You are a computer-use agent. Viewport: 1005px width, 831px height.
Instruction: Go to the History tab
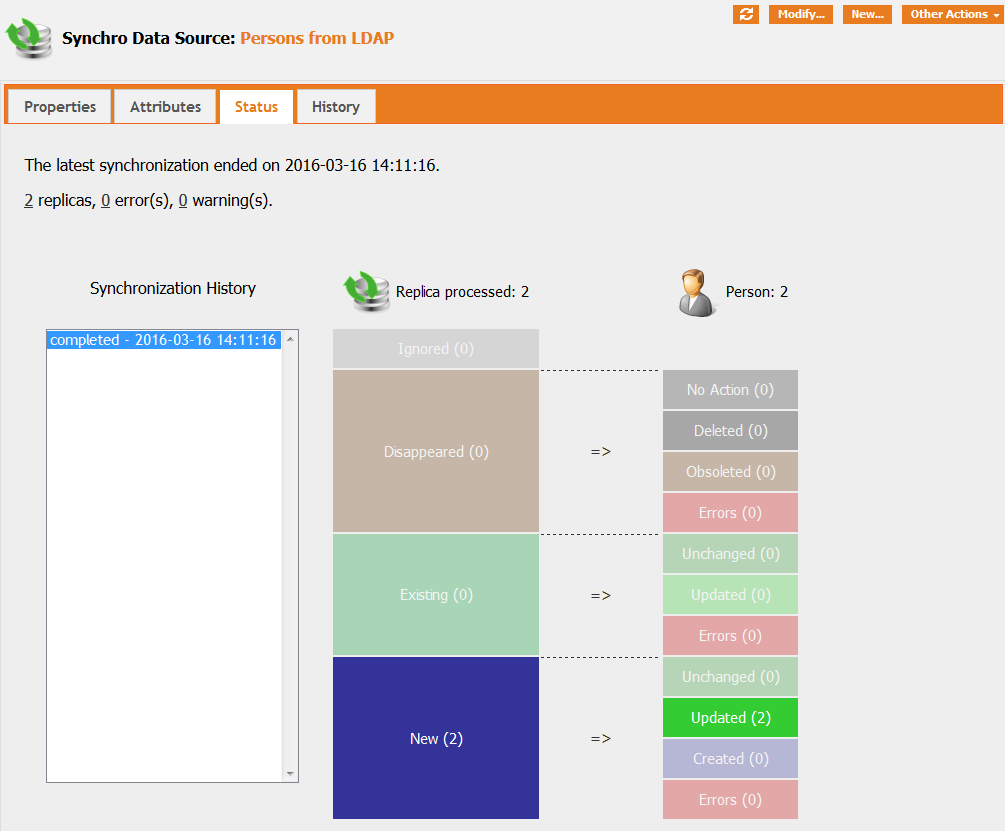point(335,107)
